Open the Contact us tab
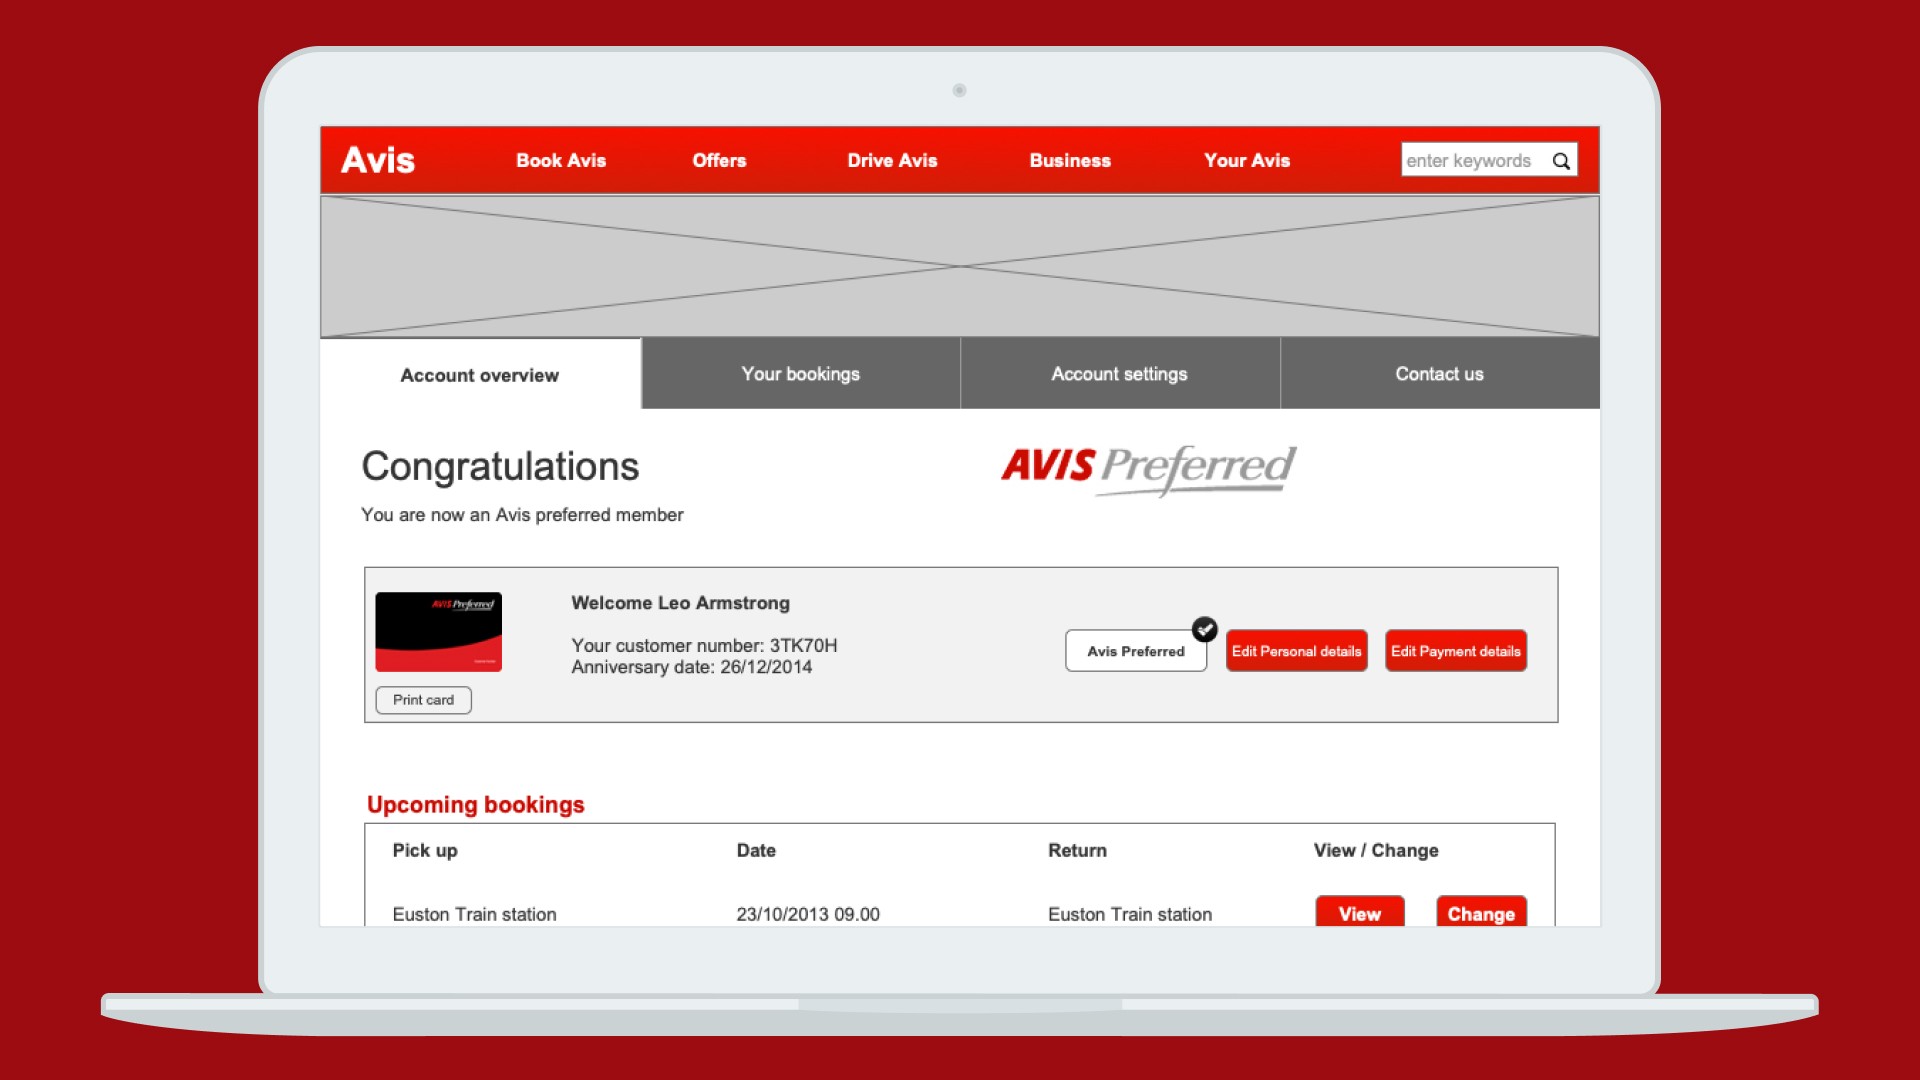This screenshot has height=1080, width=1920. (x=1439, y=374)
